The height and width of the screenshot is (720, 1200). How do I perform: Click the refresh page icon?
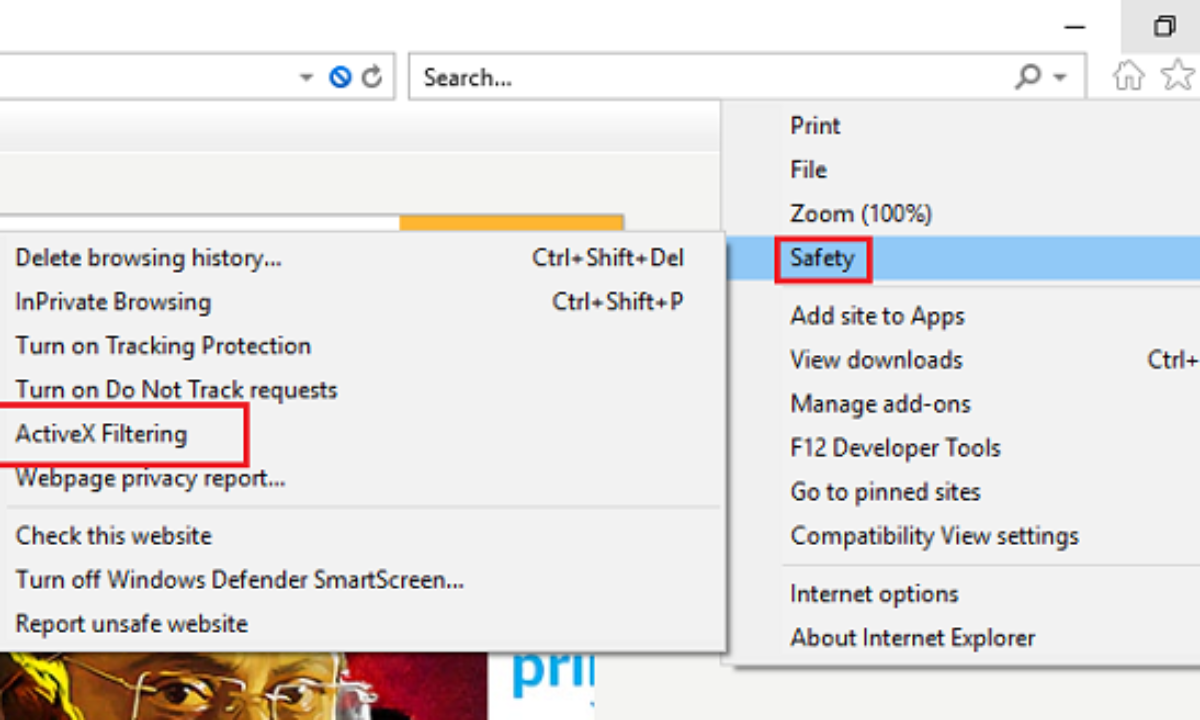(x=372, y=77)
